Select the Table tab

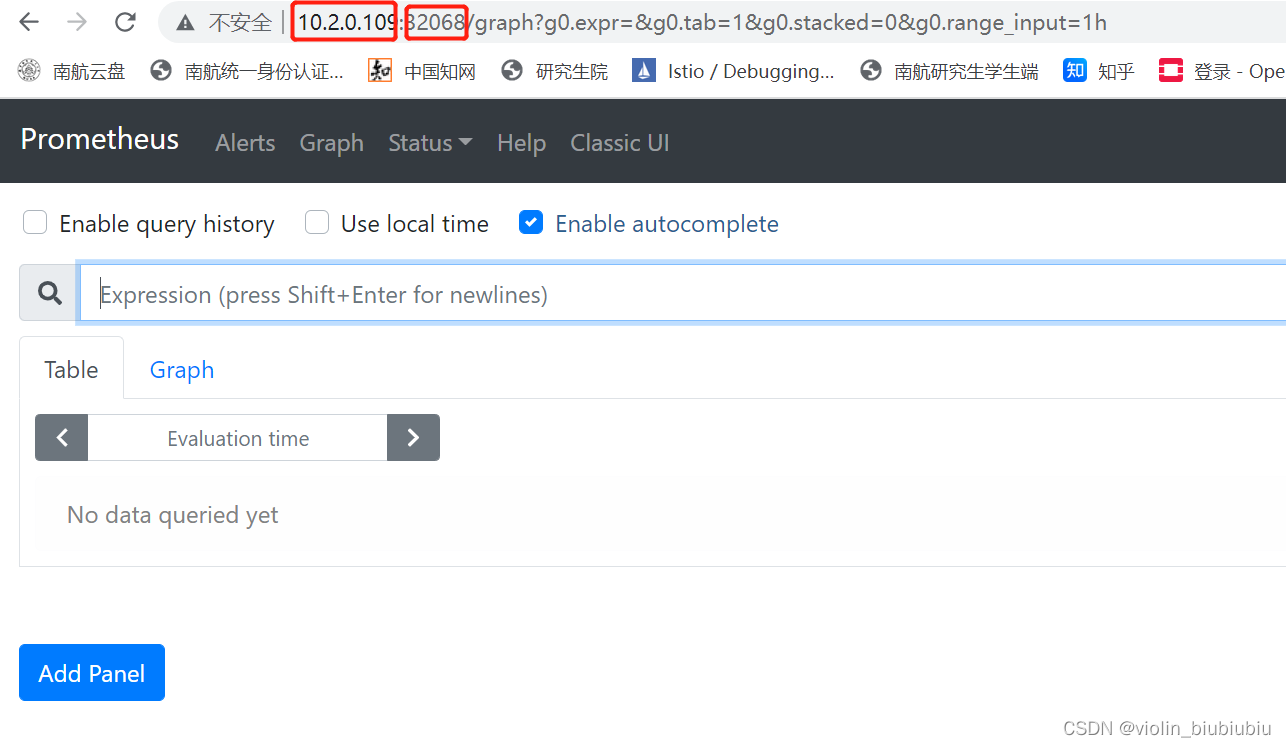point(71,369)
